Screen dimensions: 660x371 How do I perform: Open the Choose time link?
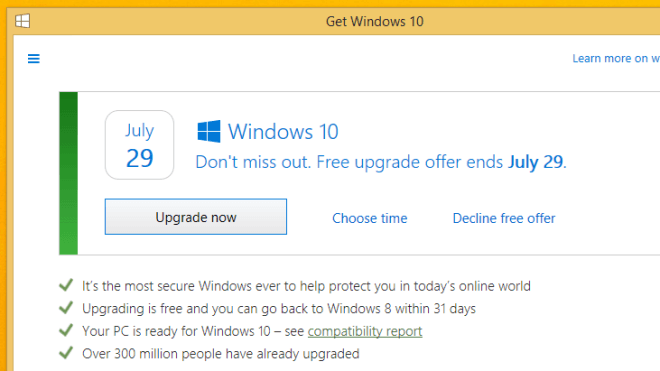coord(370,218)
